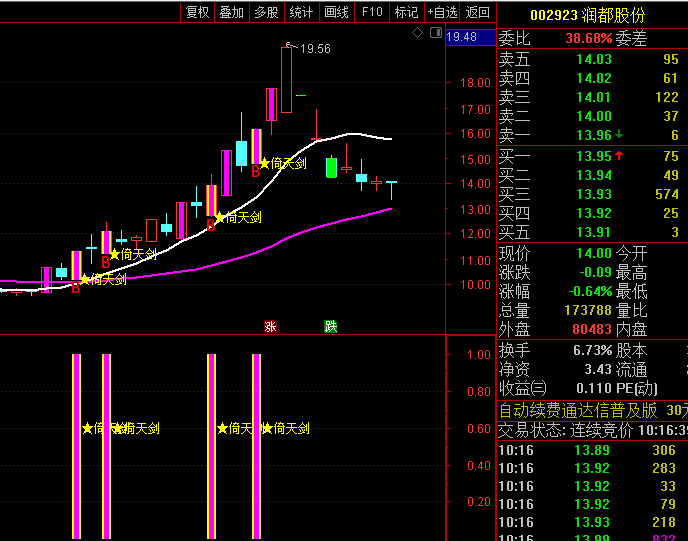Select the 买一 bid price 13.95 row
Image resolution: width=688 pixels, height=541 pixels.
tap(591, 156)
